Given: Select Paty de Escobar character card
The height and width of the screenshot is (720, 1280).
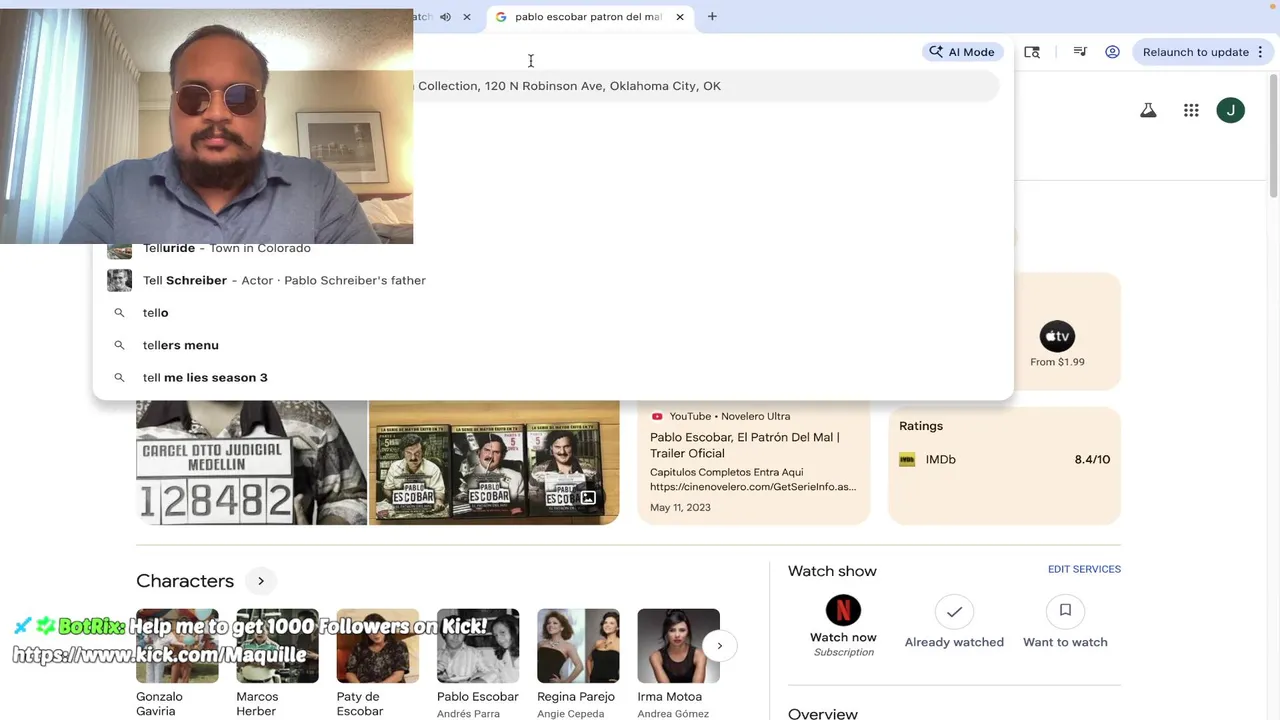Looking at the screenshot, I should [x=377, y=663].
